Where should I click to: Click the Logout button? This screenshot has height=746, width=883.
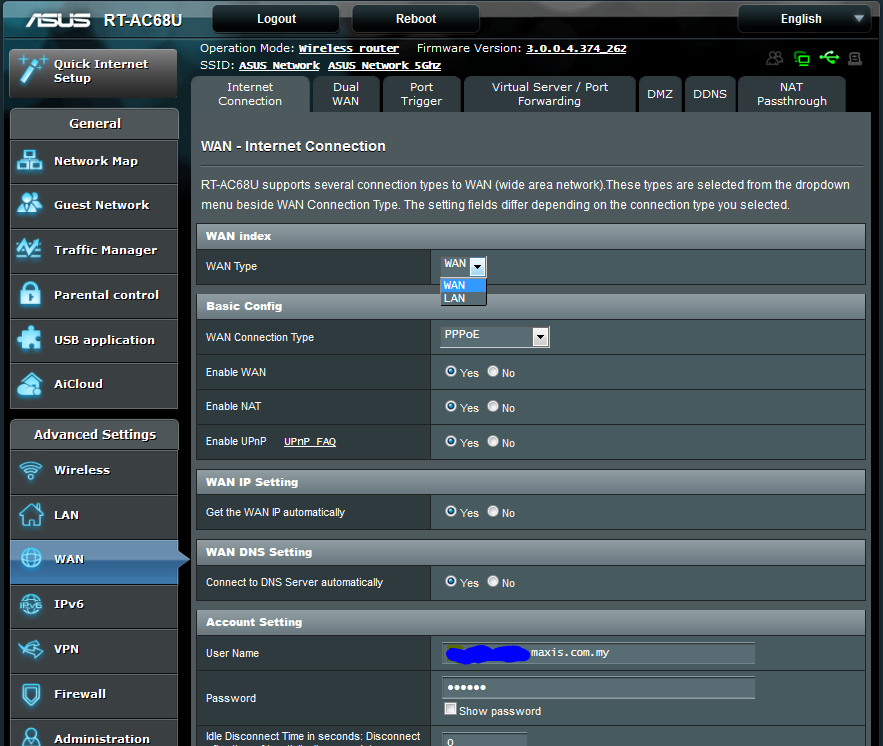276,19
